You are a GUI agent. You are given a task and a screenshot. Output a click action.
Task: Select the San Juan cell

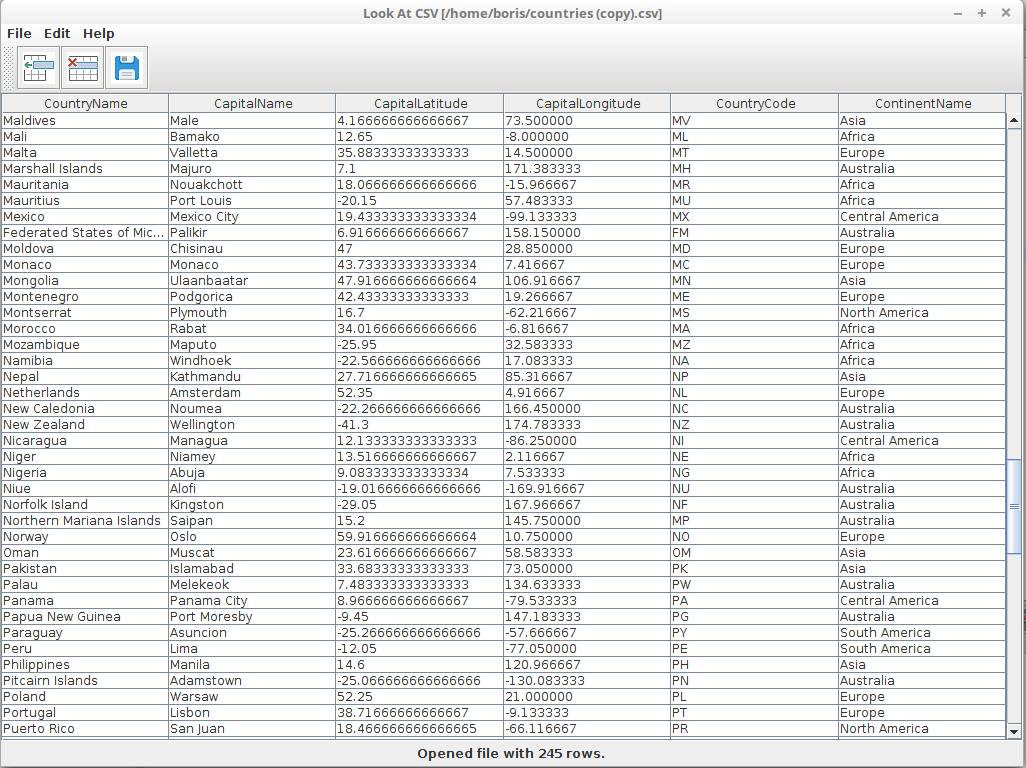[253, 729]
